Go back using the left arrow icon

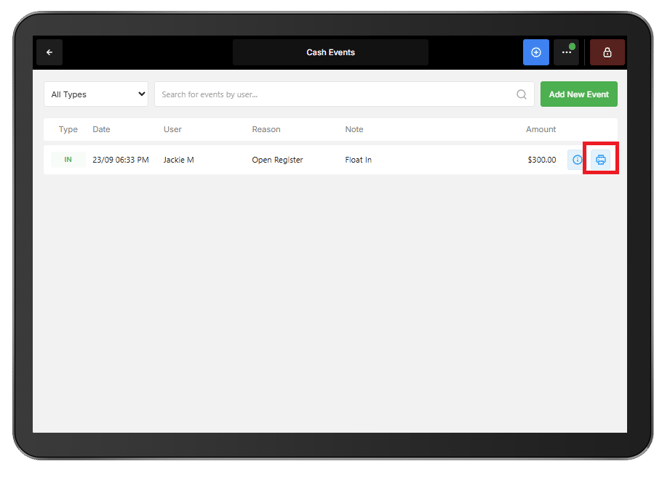click(50, 52)
